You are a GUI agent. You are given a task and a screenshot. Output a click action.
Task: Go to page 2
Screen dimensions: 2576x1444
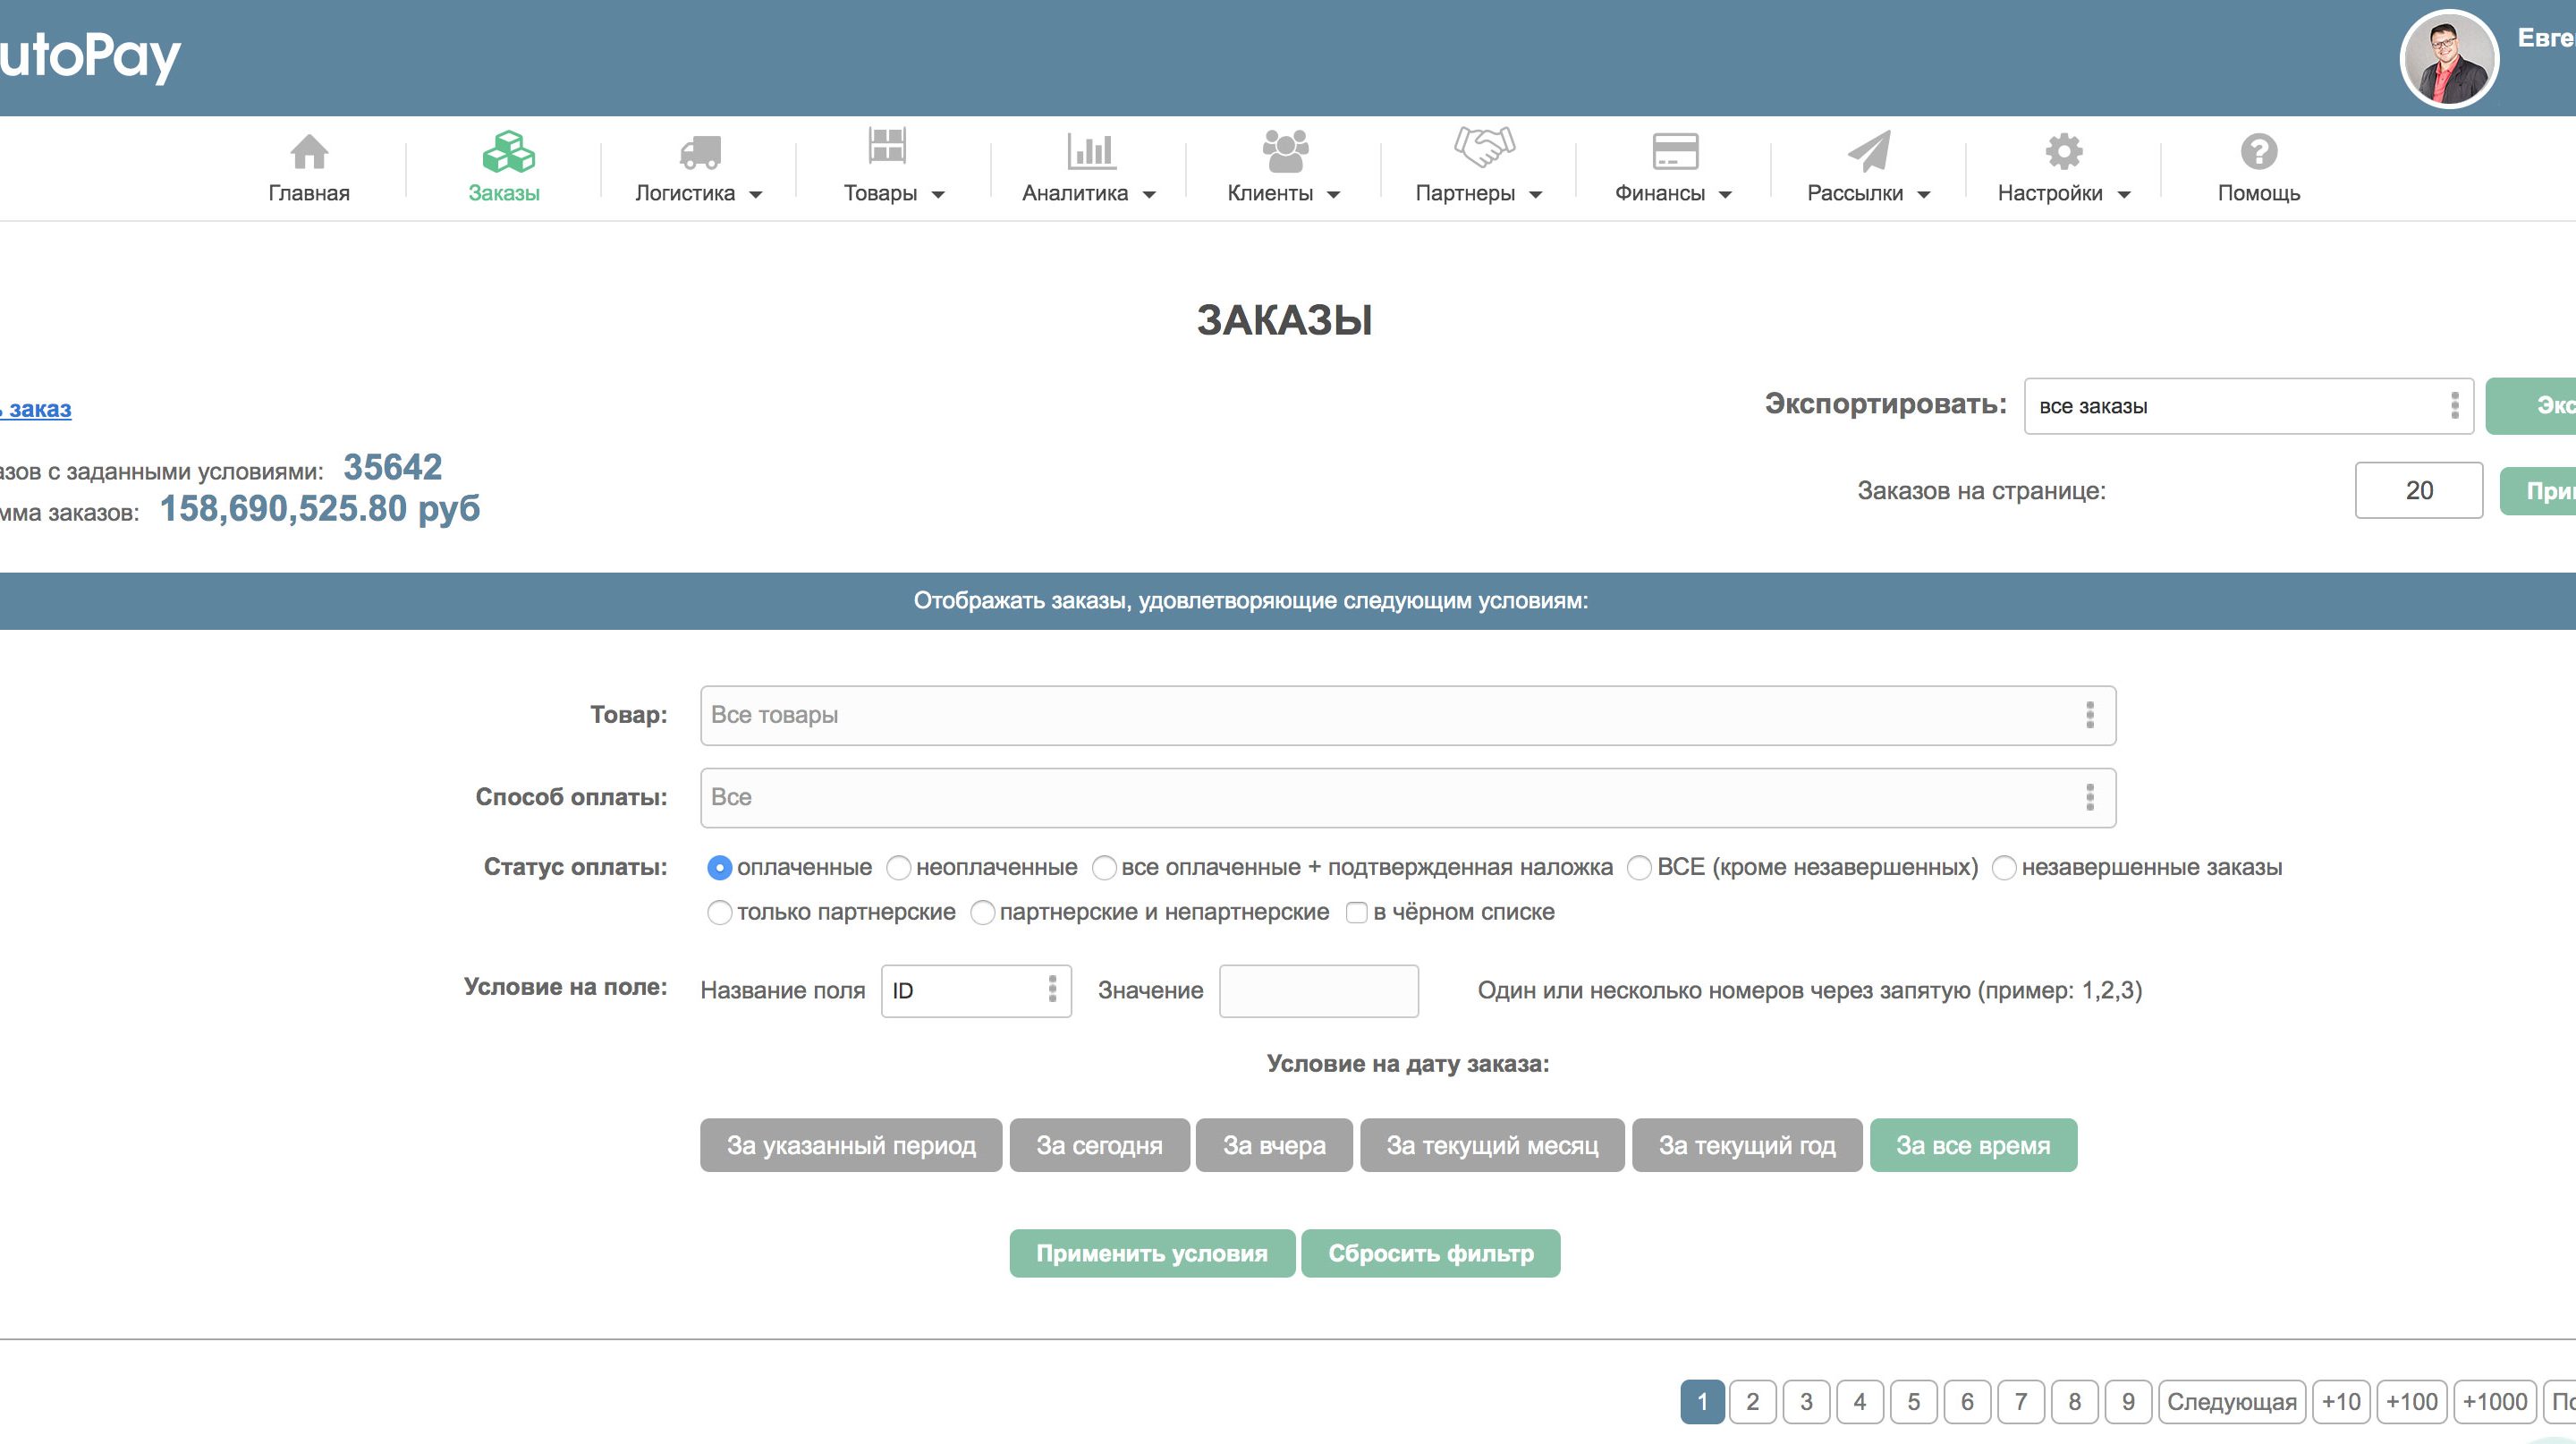[x=1752, y=1402]
